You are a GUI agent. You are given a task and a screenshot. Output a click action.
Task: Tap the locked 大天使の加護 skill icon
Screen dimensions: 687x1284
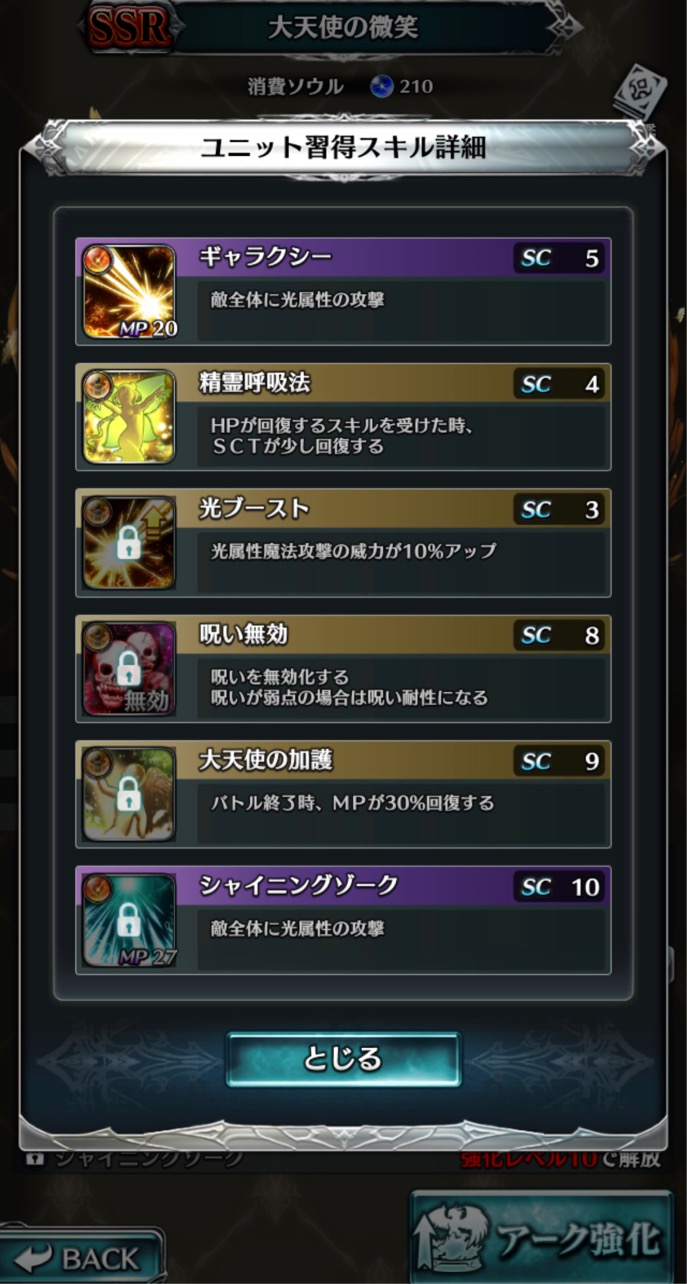click(x=129, y=796)
